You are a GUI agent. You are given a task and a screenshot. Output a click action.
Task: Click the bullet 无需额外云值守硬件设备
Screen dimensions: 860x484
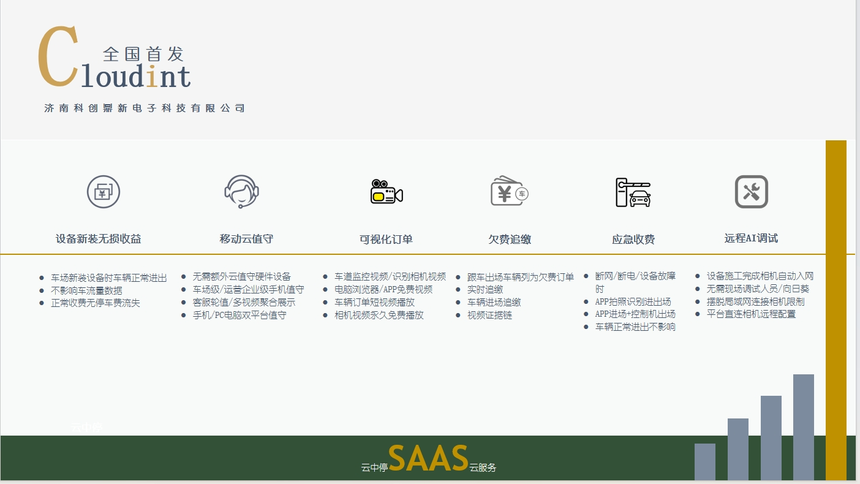241,277
